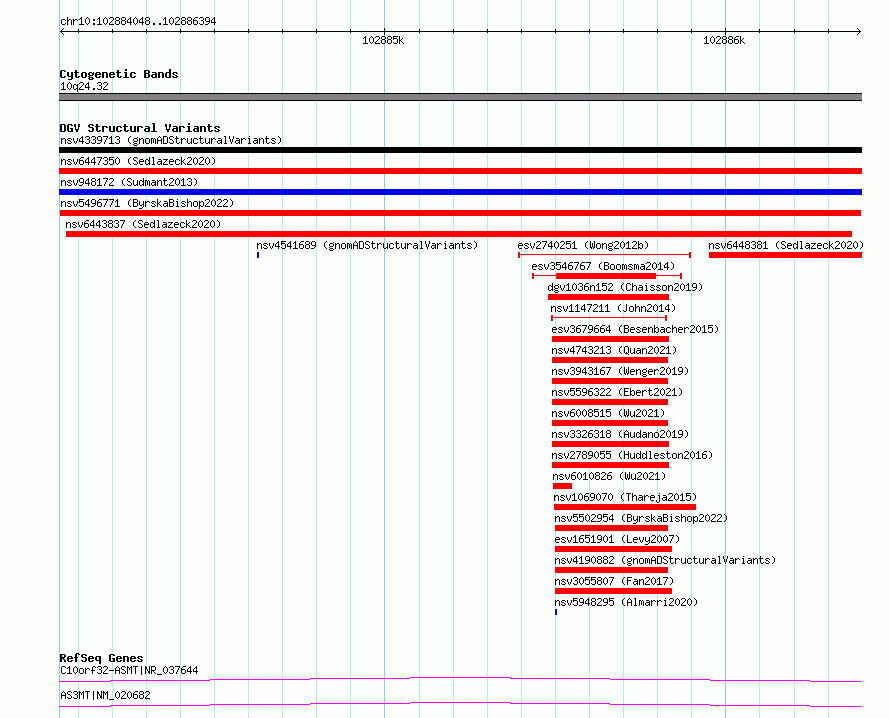
Task: Click the 102886k ruler position
Action: click(724, 40)
